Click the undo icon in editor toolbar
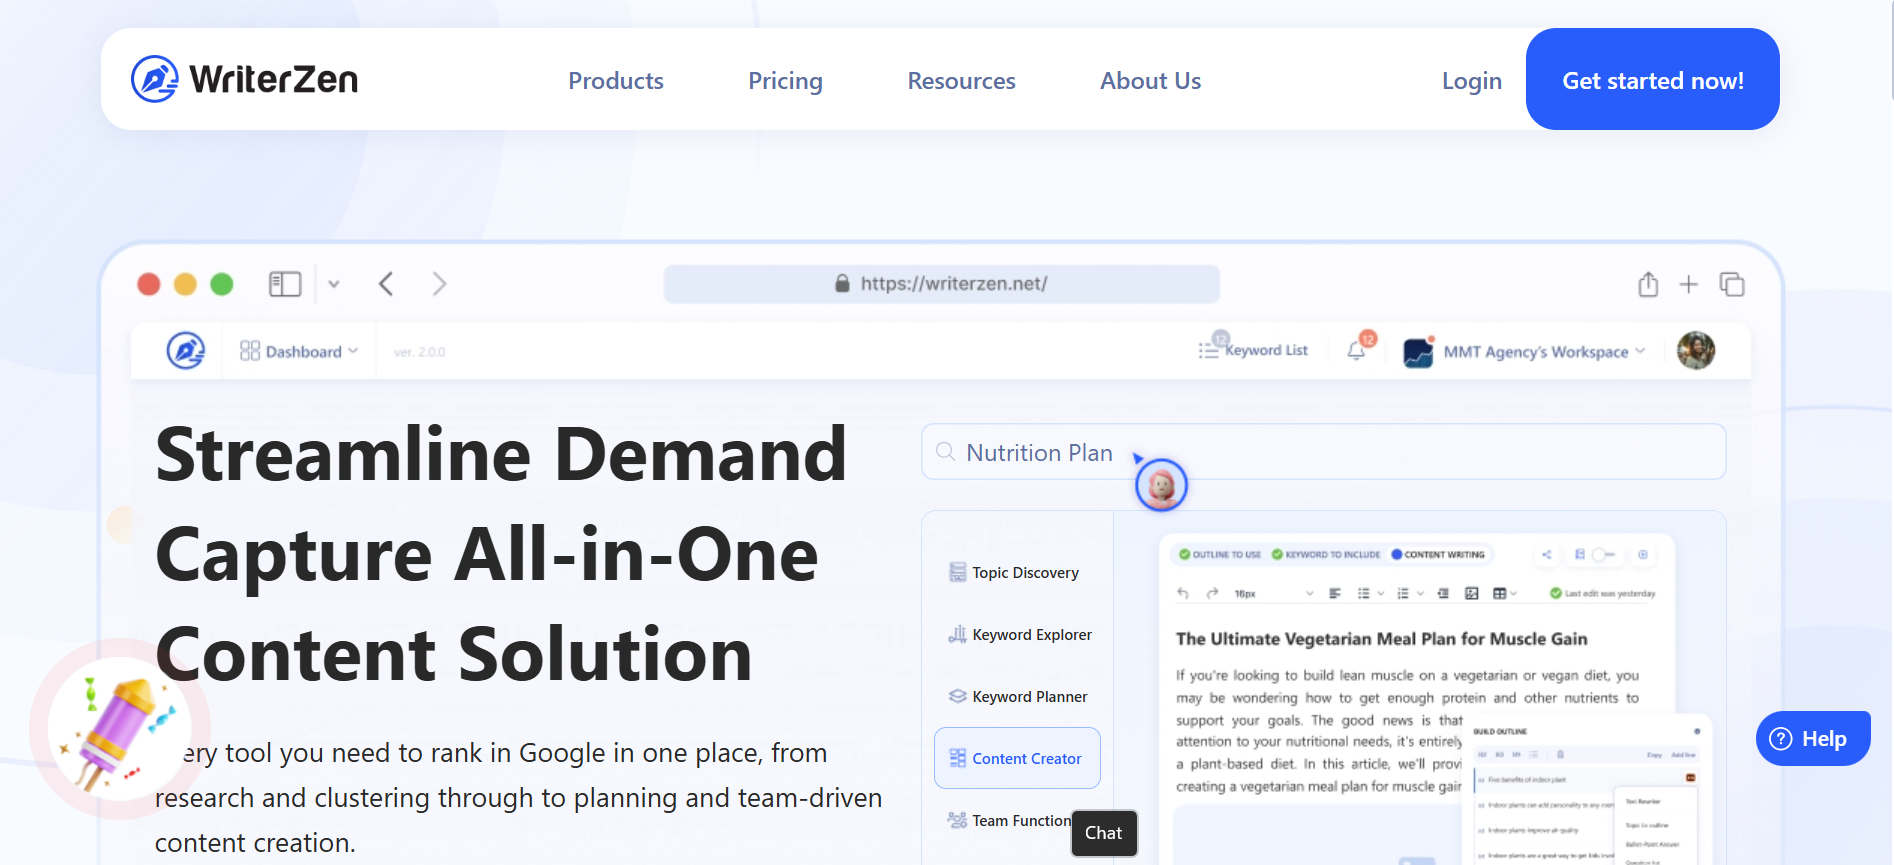Screen dimensions: 1894x865 coord(1183,593)
